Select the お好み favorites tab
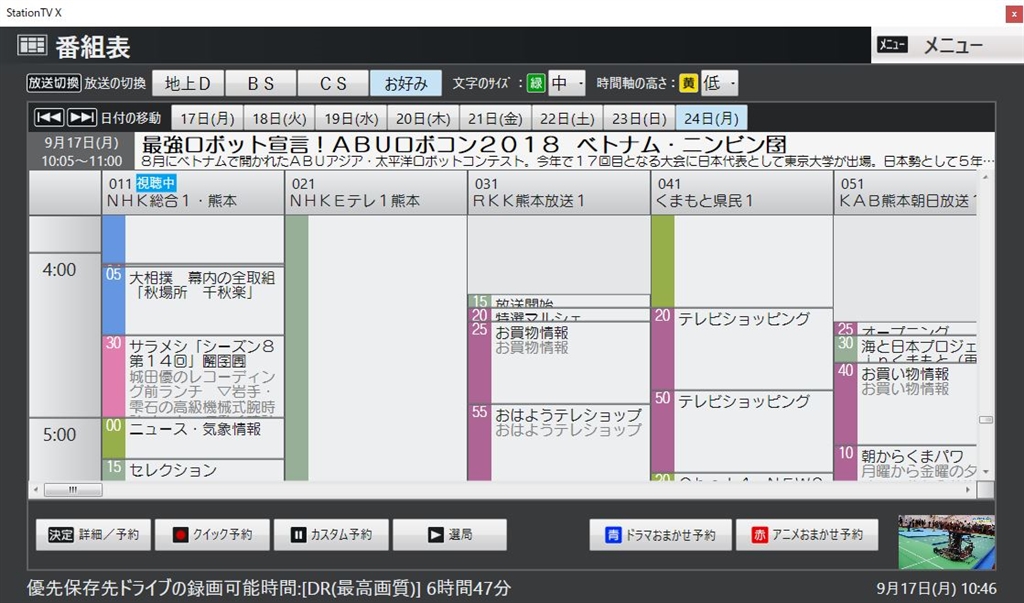The image size is (1024, 603). pos(406,83)
